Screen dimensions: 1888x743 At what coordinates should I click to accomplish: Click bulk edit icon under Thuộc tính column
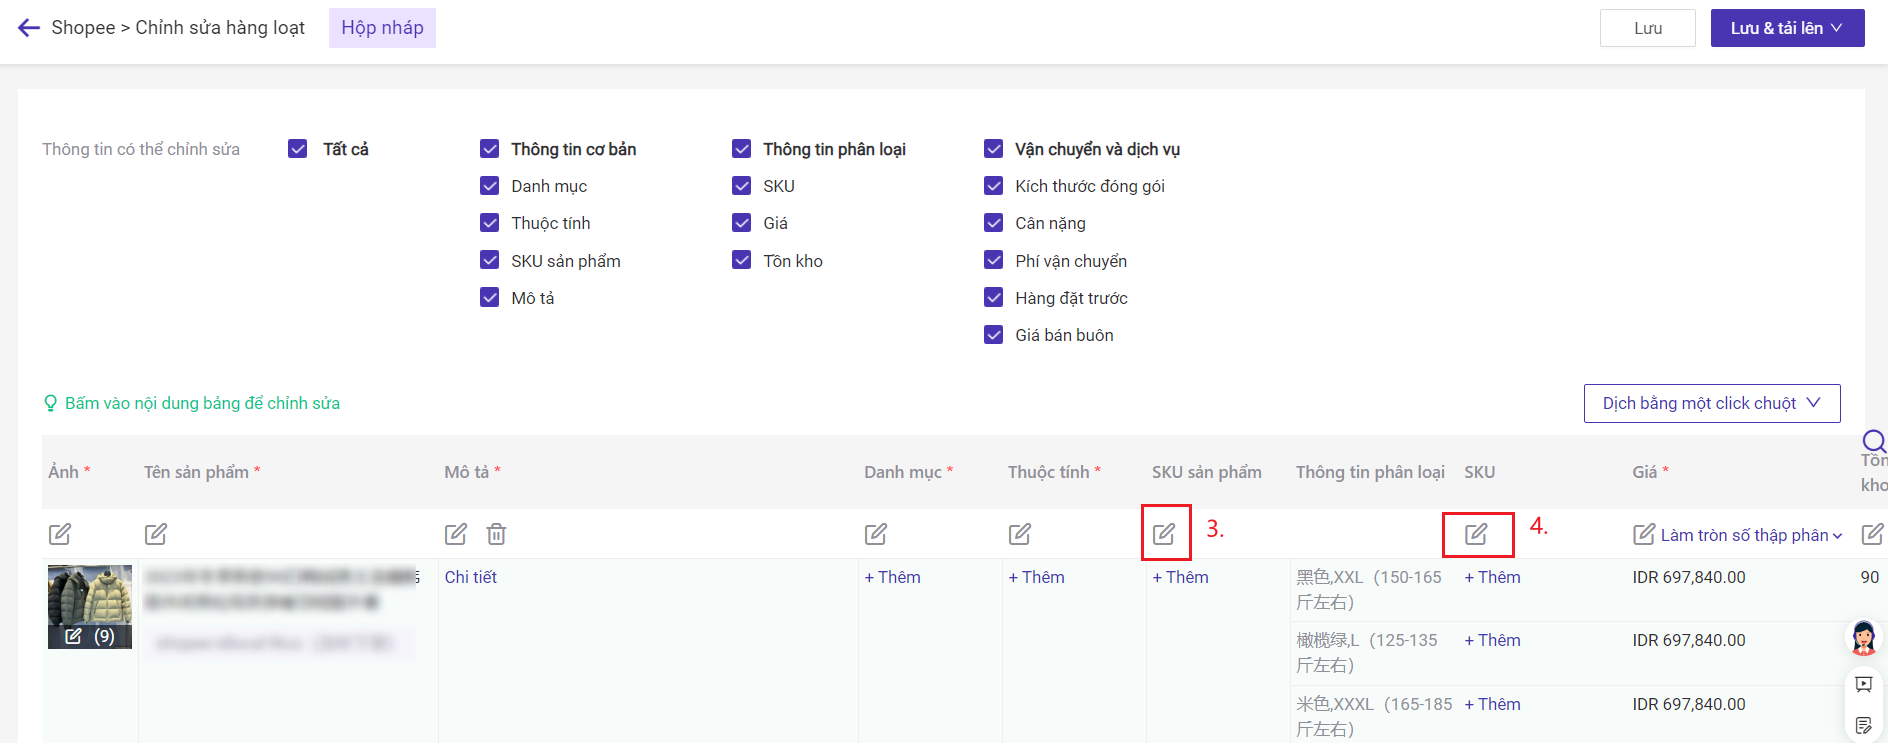1020,534
